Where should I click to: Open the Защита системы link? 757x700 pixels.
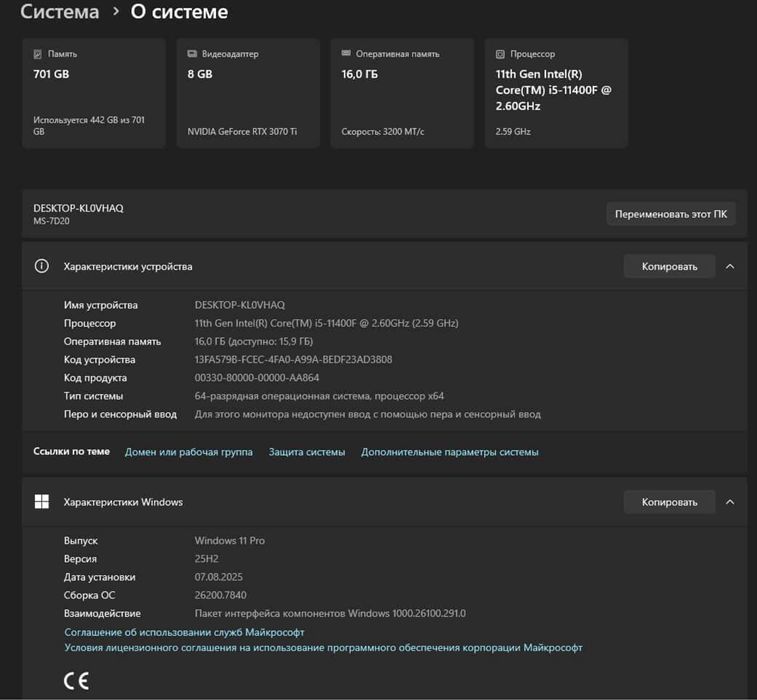(x=307, y=452)
